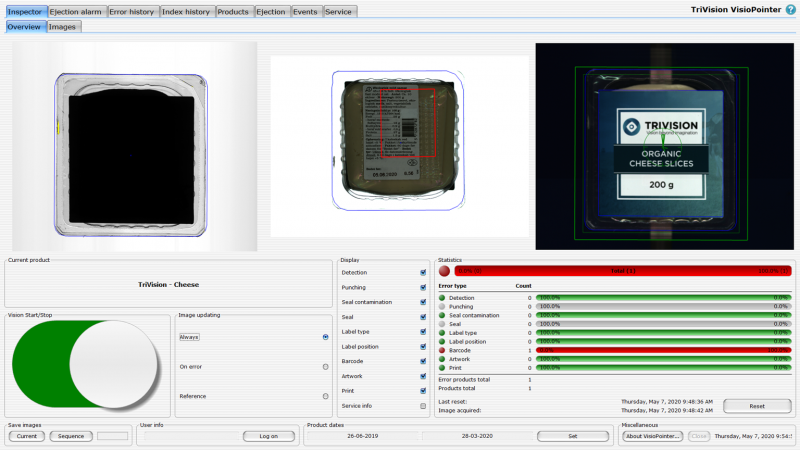Click the Current save images button

pyautogui.click(x=27, y=436)
